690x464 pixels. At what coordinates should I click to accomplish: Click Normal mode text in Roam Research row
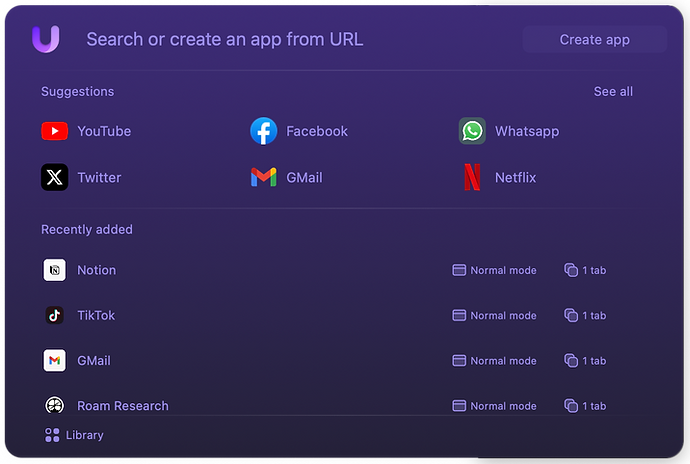pos(503,406)
